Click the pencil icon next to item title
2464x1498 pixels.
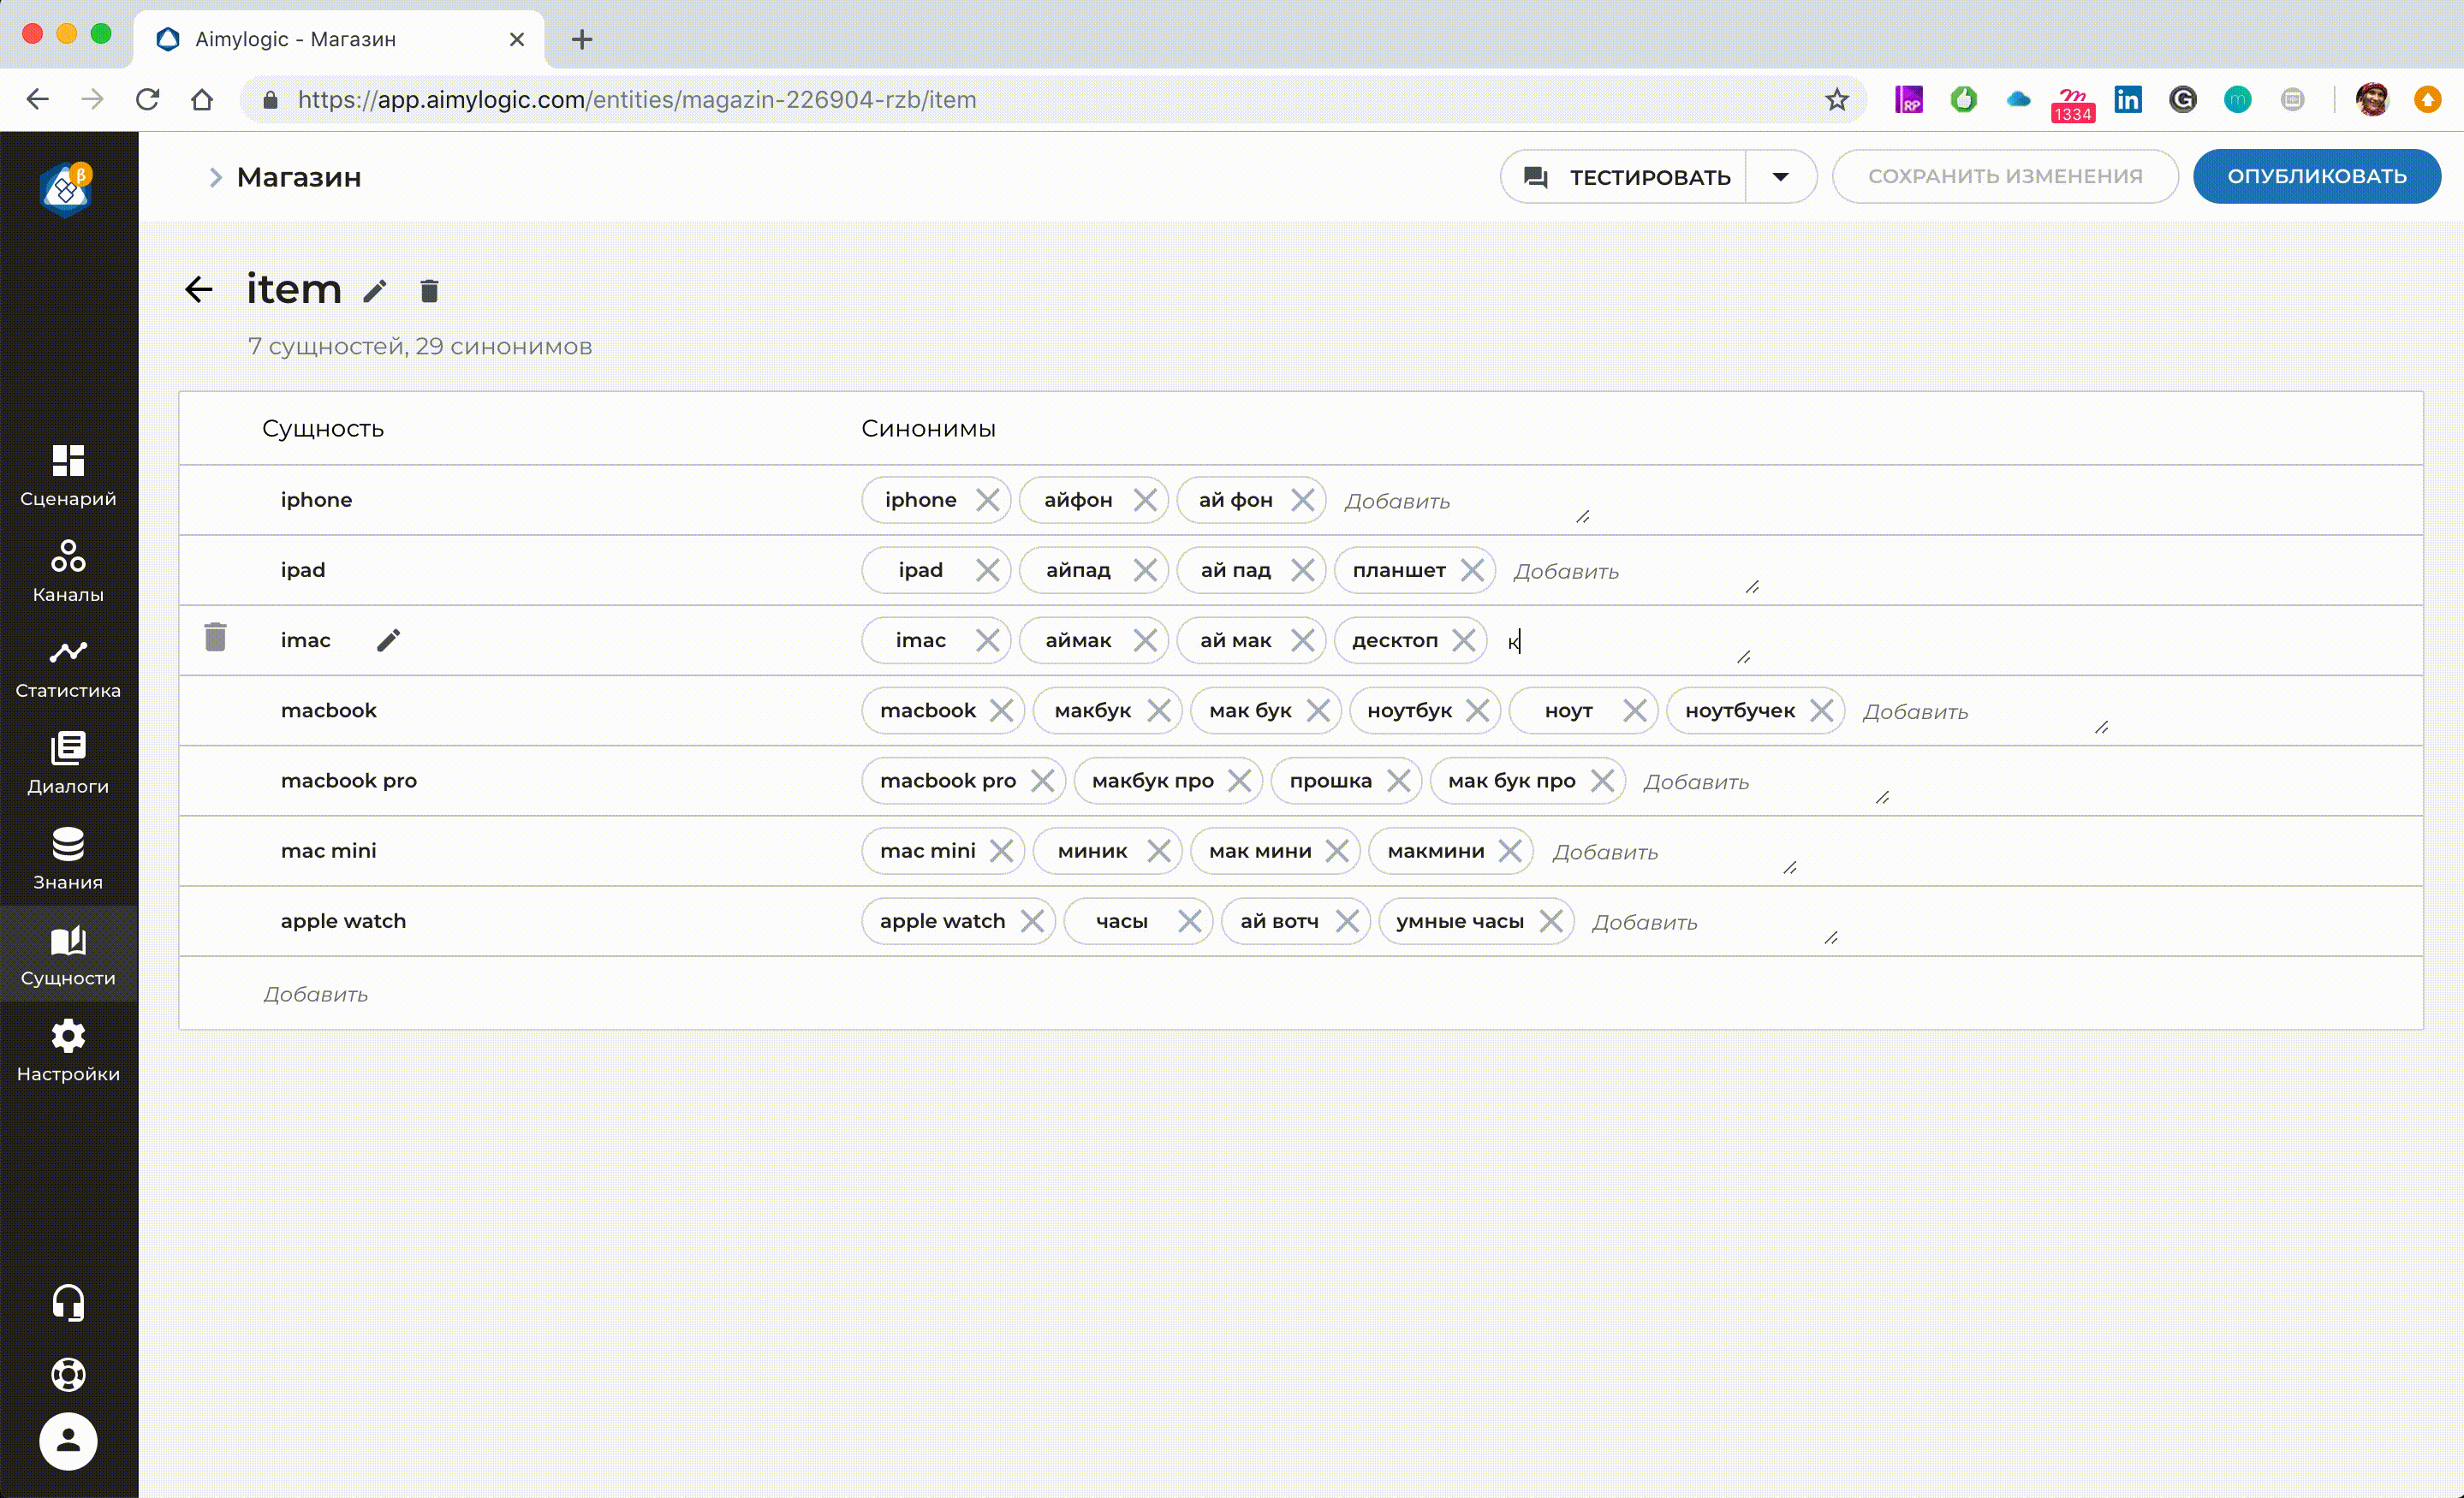coord(375,291)
